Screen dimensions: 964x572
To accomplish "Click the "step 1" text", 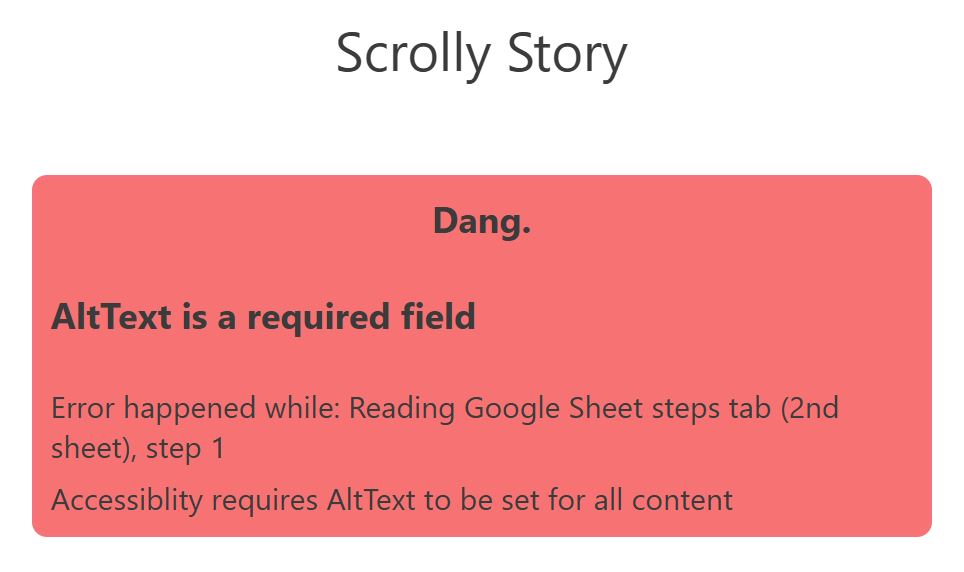I will (x=186, y=448).
